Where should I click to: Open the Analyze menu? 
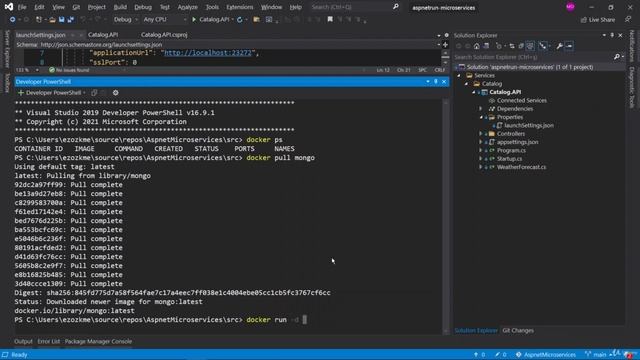187,7
